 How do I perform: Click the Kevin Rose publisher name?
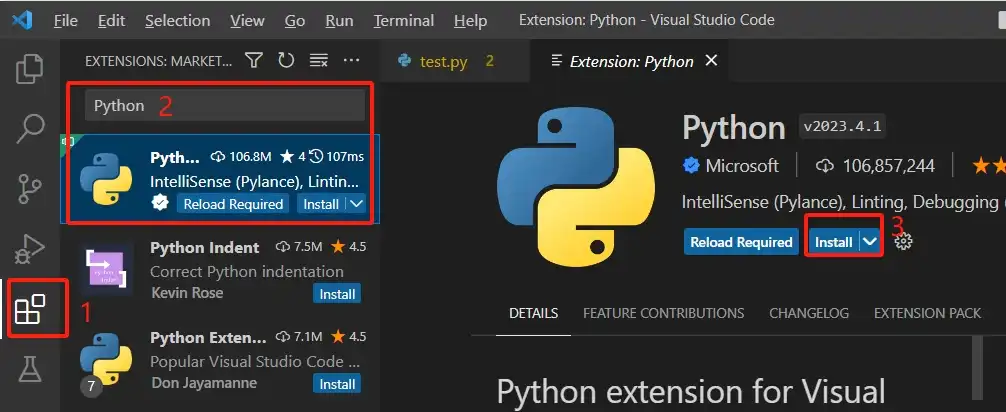(x=187, y=293)
